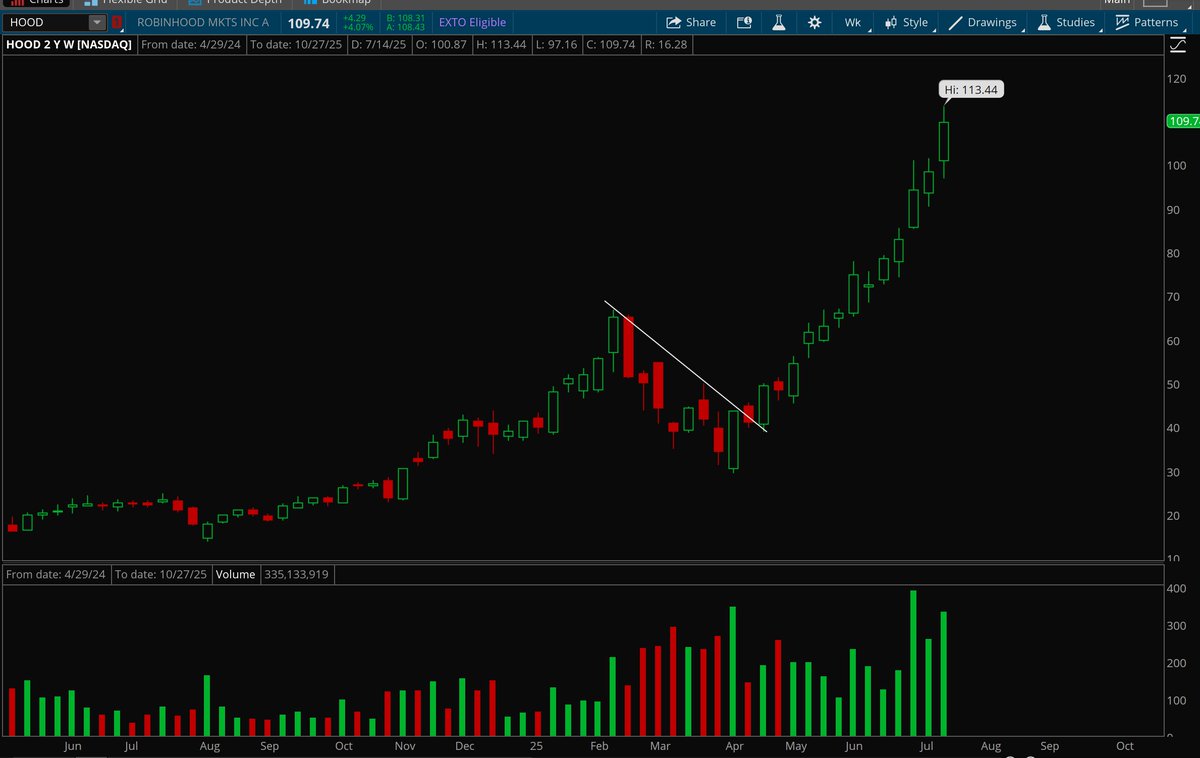Open the flask icon next to the gear
The height and width of the screenshot is (758, 1200).
click(778, 22)
